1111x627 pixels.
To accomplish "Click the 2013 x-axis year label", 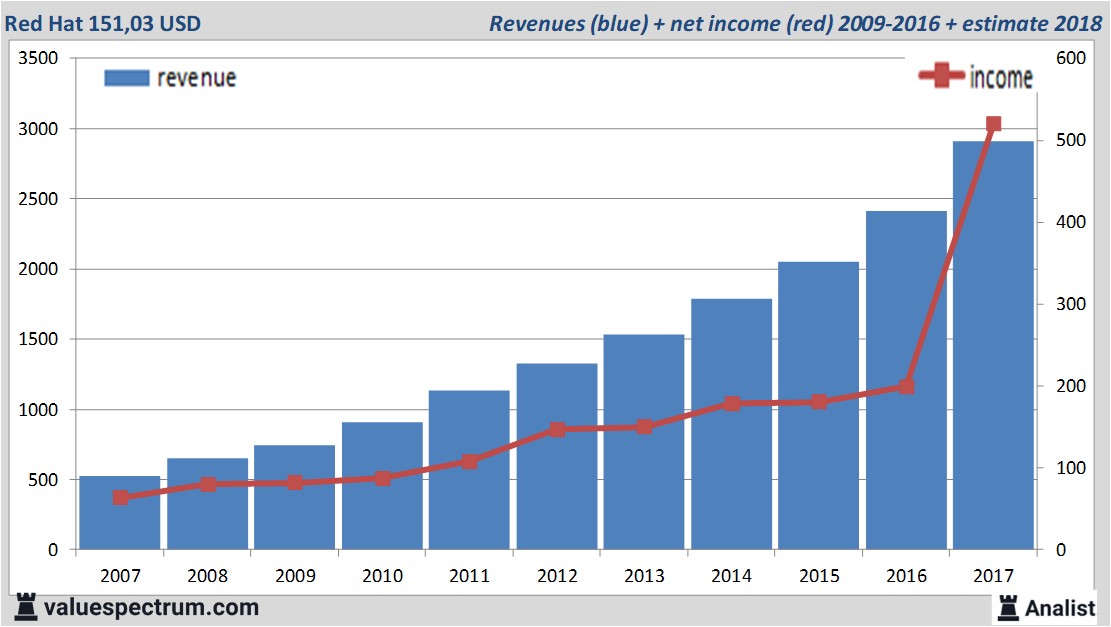I will [644, 576].
